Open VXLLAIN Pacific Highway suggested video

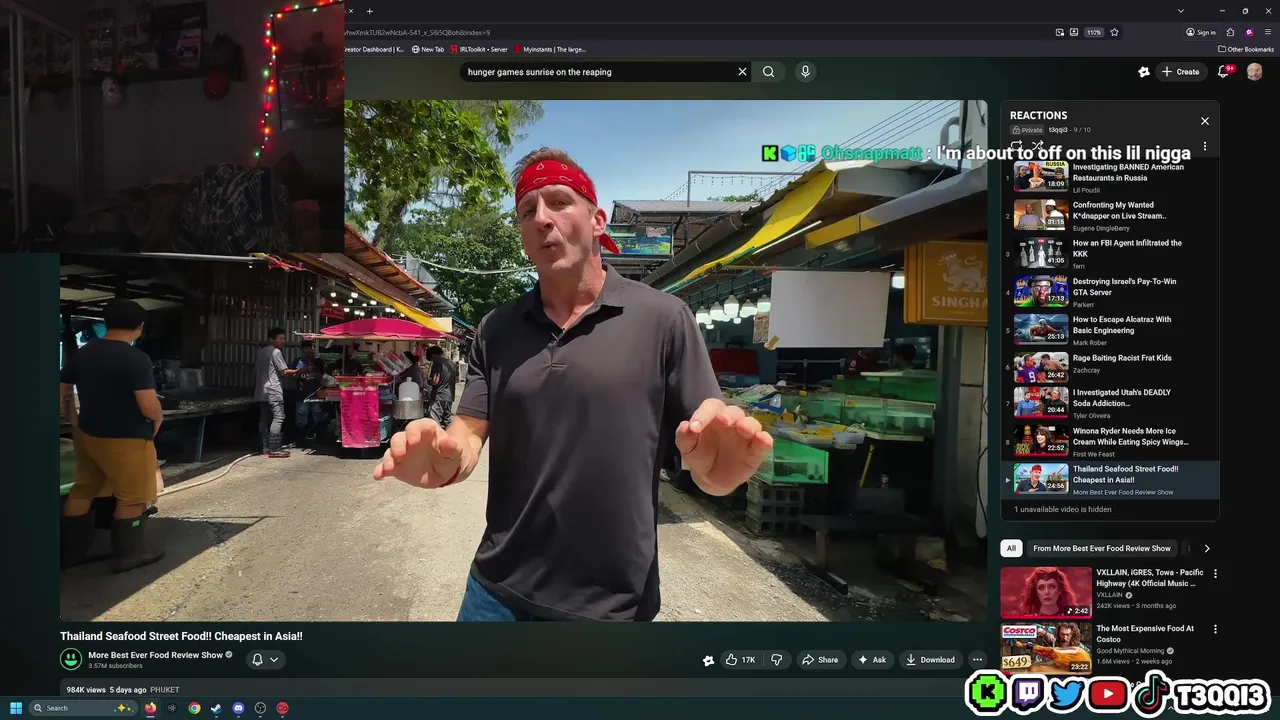tap(1102, 592)
